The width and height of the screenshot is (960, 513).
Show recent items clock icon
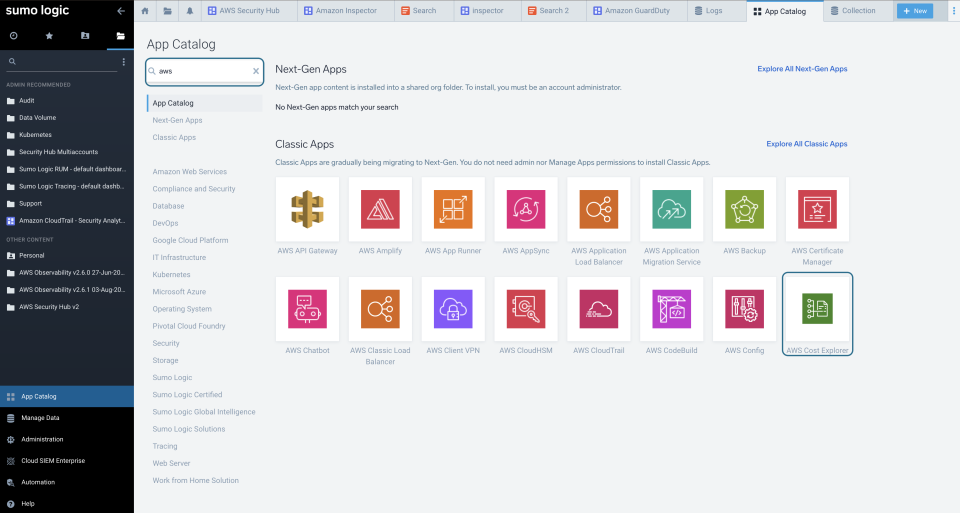(x=13, y=36)
